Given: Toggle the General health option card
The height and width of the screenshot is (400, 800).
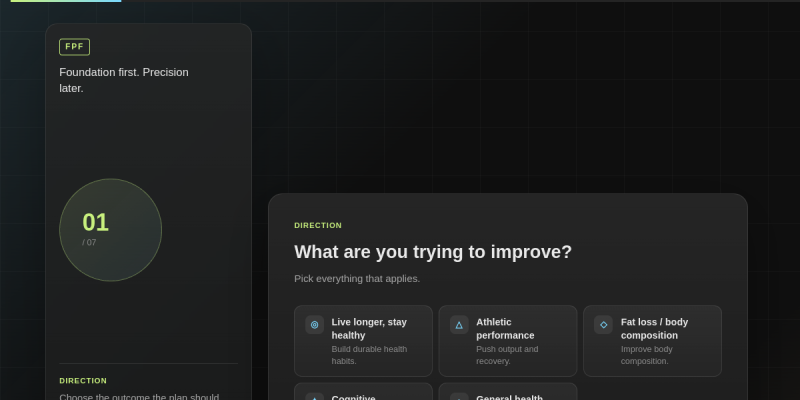Looking at the screenshot, I should (x=508, y=392).
